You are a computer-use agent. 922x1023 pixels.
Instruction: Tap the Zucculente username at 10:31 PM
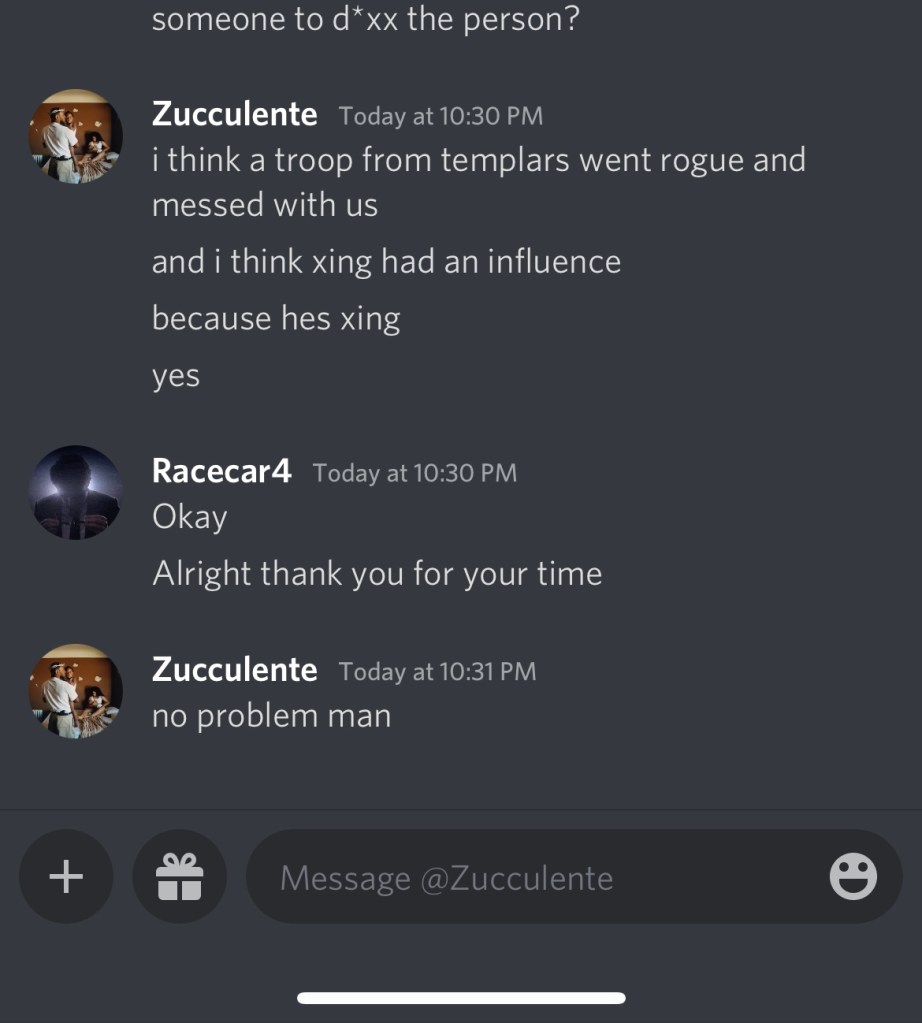tap(234, 670)
